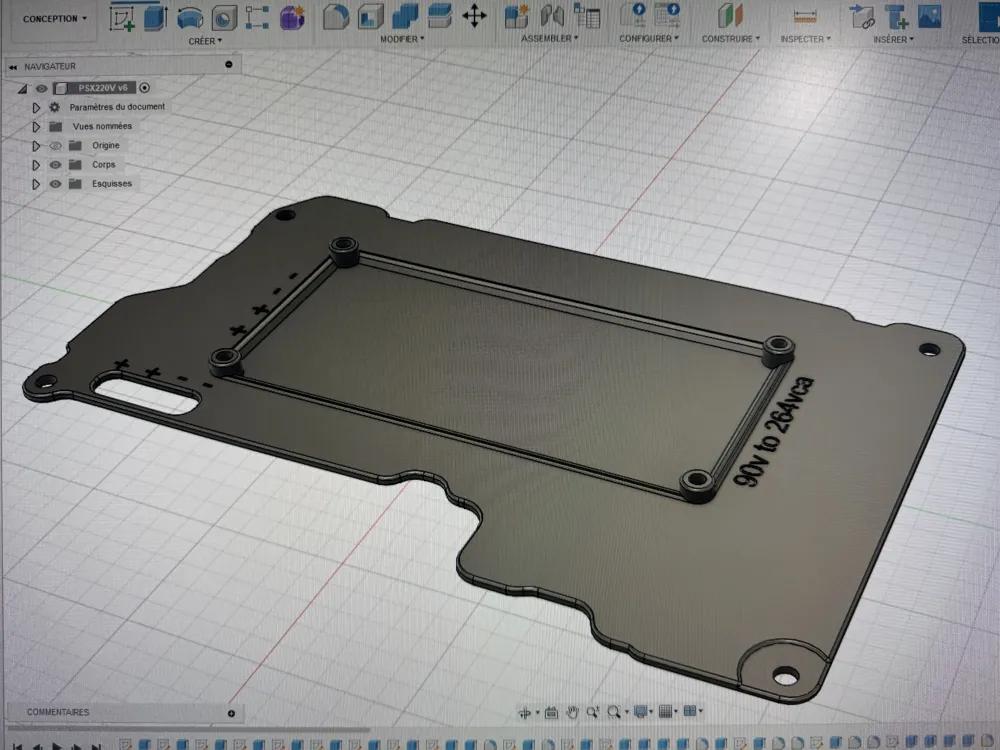1000x750 pixels.
Task: Open the Configurer menu
Action: point(649,39)
